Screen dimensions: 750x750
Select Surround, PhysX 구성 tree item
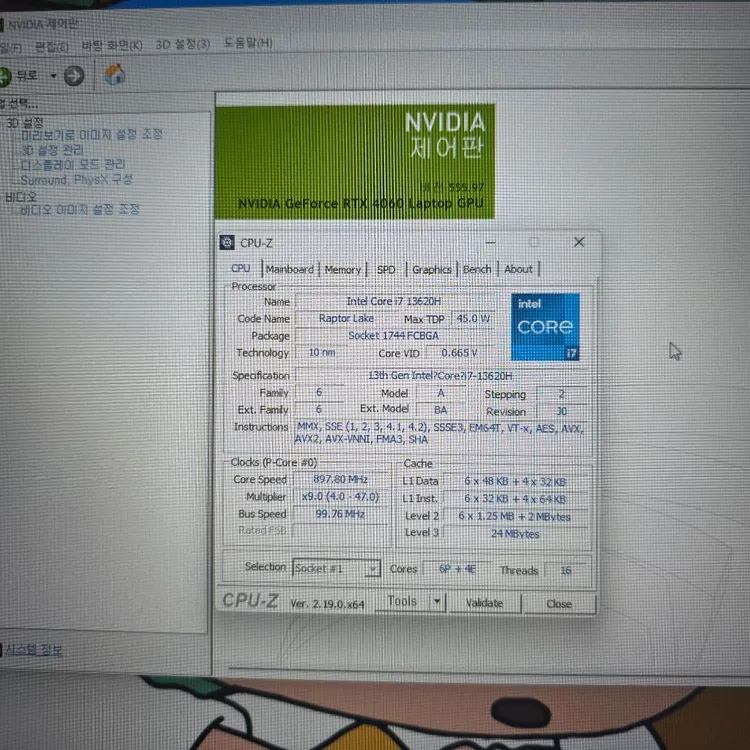77,180
